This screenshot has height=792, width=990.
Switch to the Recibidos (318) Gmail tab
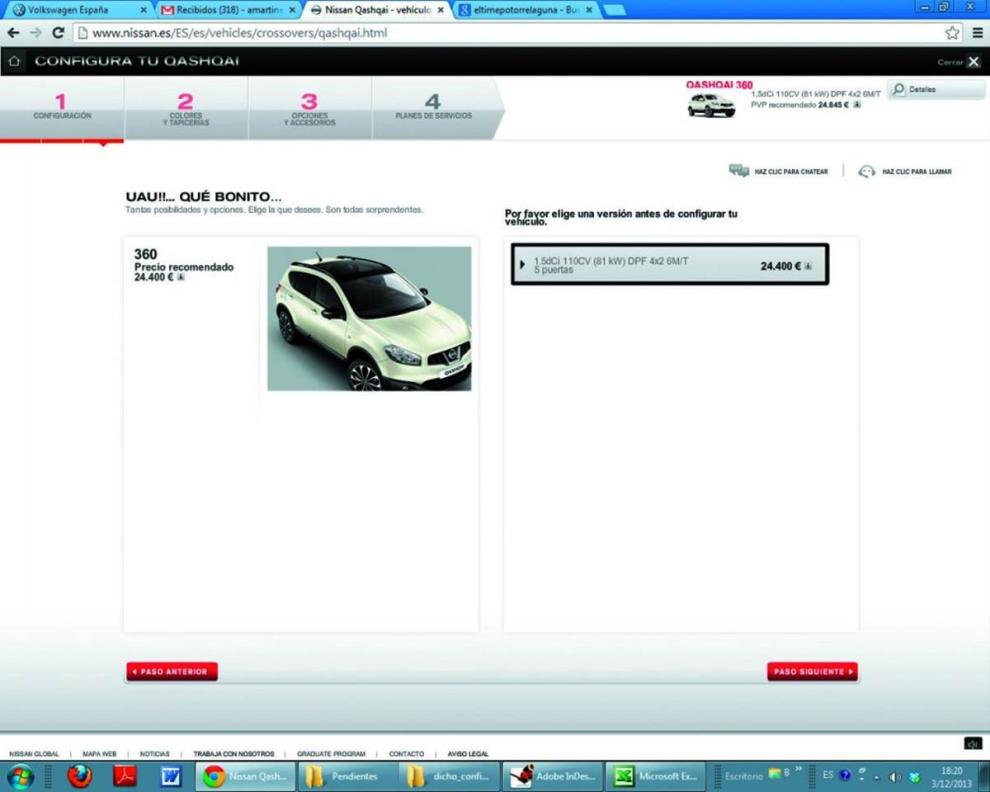coord(227,10)
